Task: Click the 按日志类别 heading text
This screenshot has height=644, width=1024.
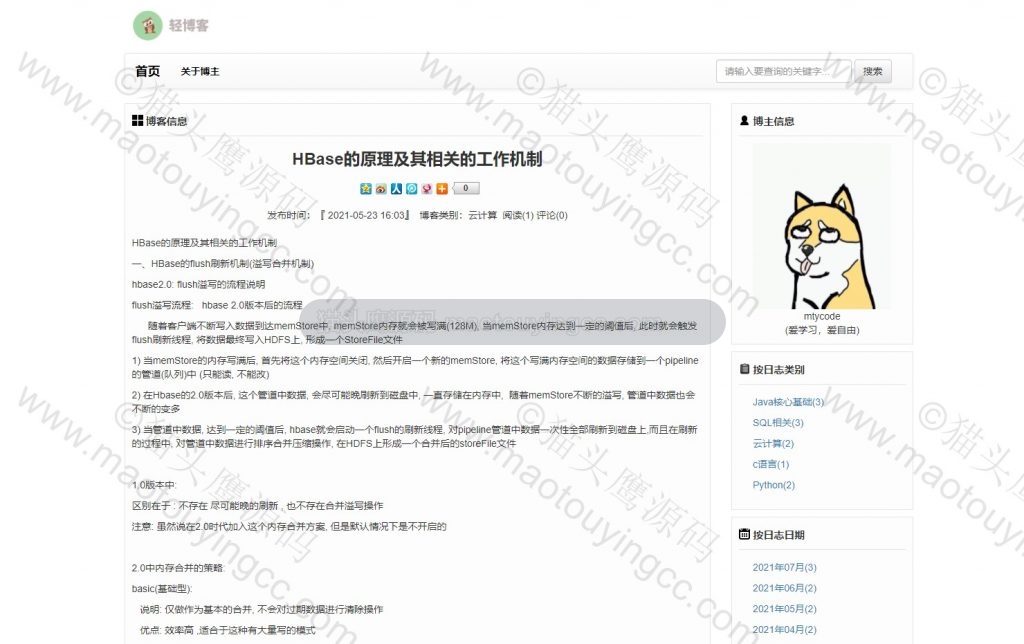Action: pyautogui.click(x=778, y=370)
